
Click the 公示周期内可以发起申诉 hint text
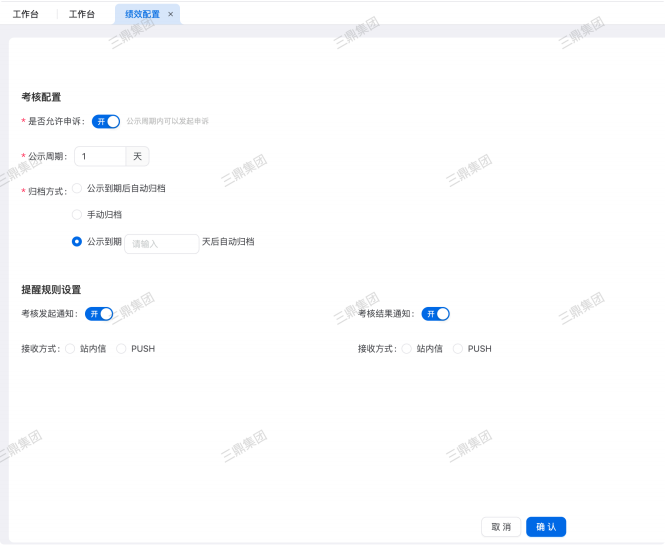[x=167, y=121]
